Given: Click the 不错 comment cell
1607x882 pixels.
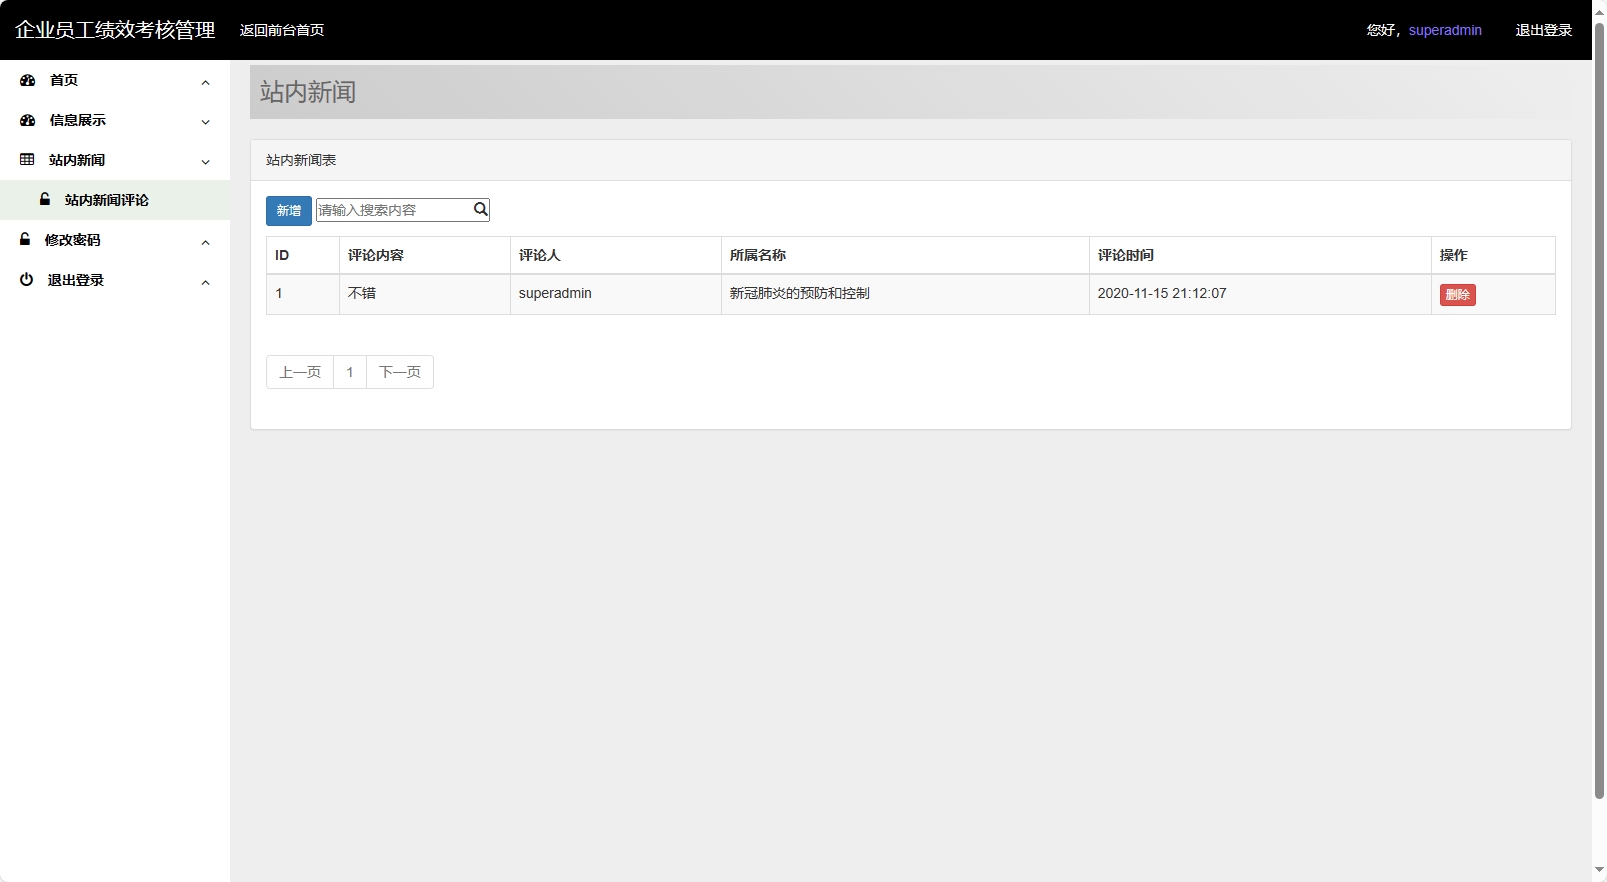Looking at the screenshot, I should pyautogui.click(x=425, y=294).
